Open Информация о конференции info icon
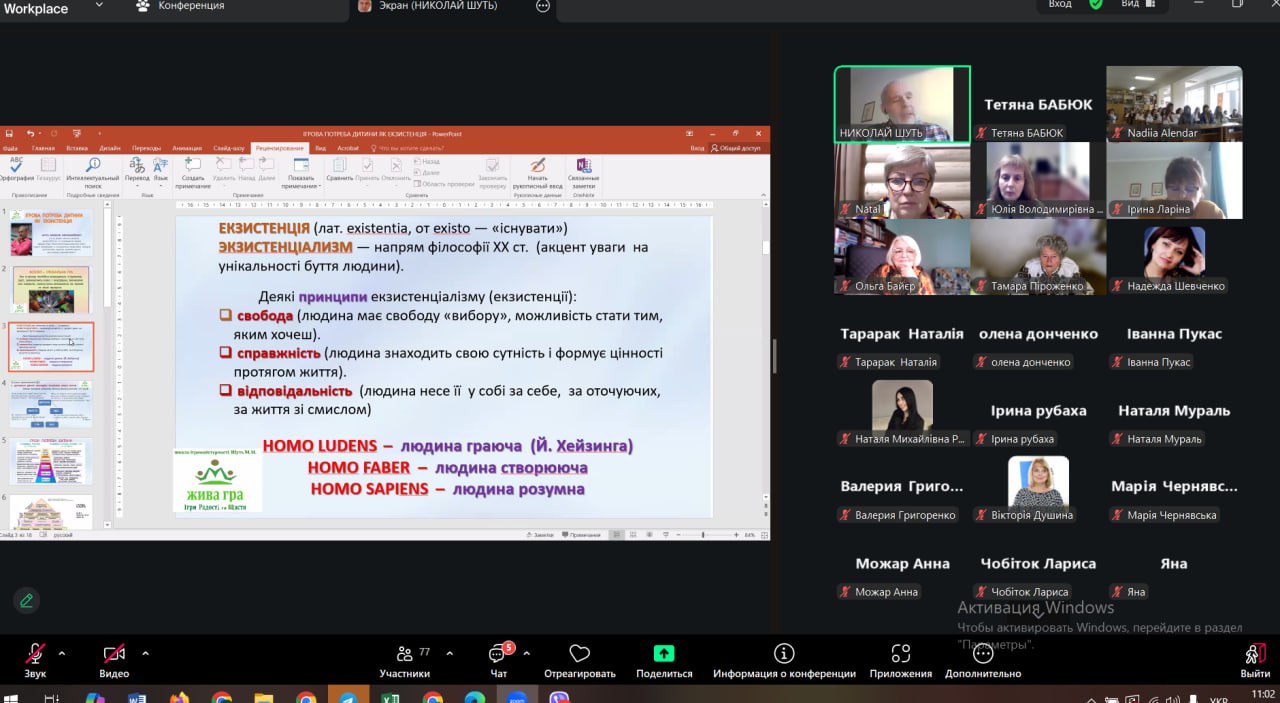The height and width of the screenshot is (703, 1280). pyautogui.click(x=784, y=655)
